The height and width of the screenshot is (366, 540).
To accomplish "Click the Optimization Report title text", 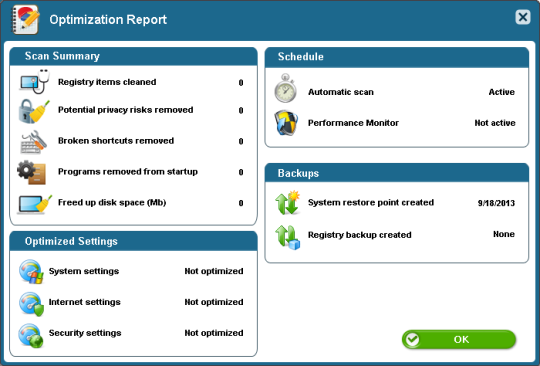I will [108, 20].
